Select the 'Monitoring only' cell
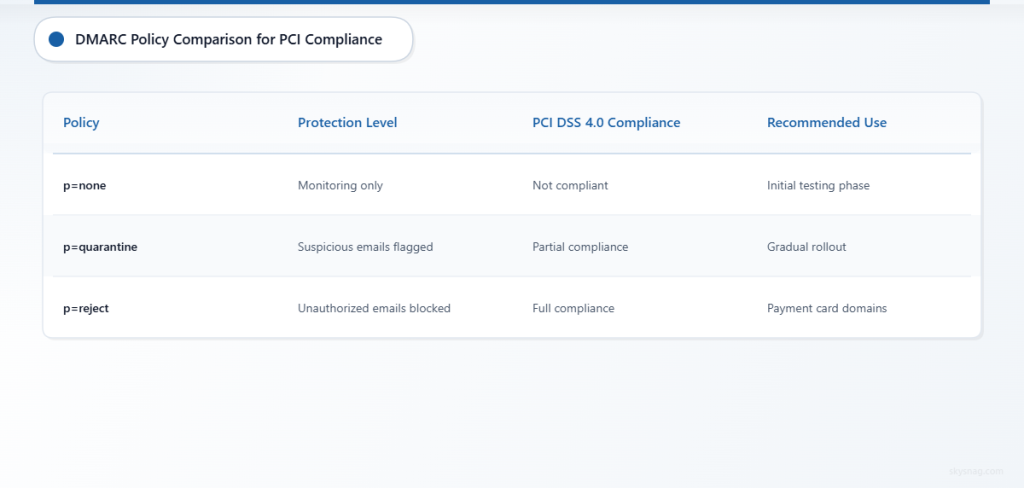 [x=340, y=186]
